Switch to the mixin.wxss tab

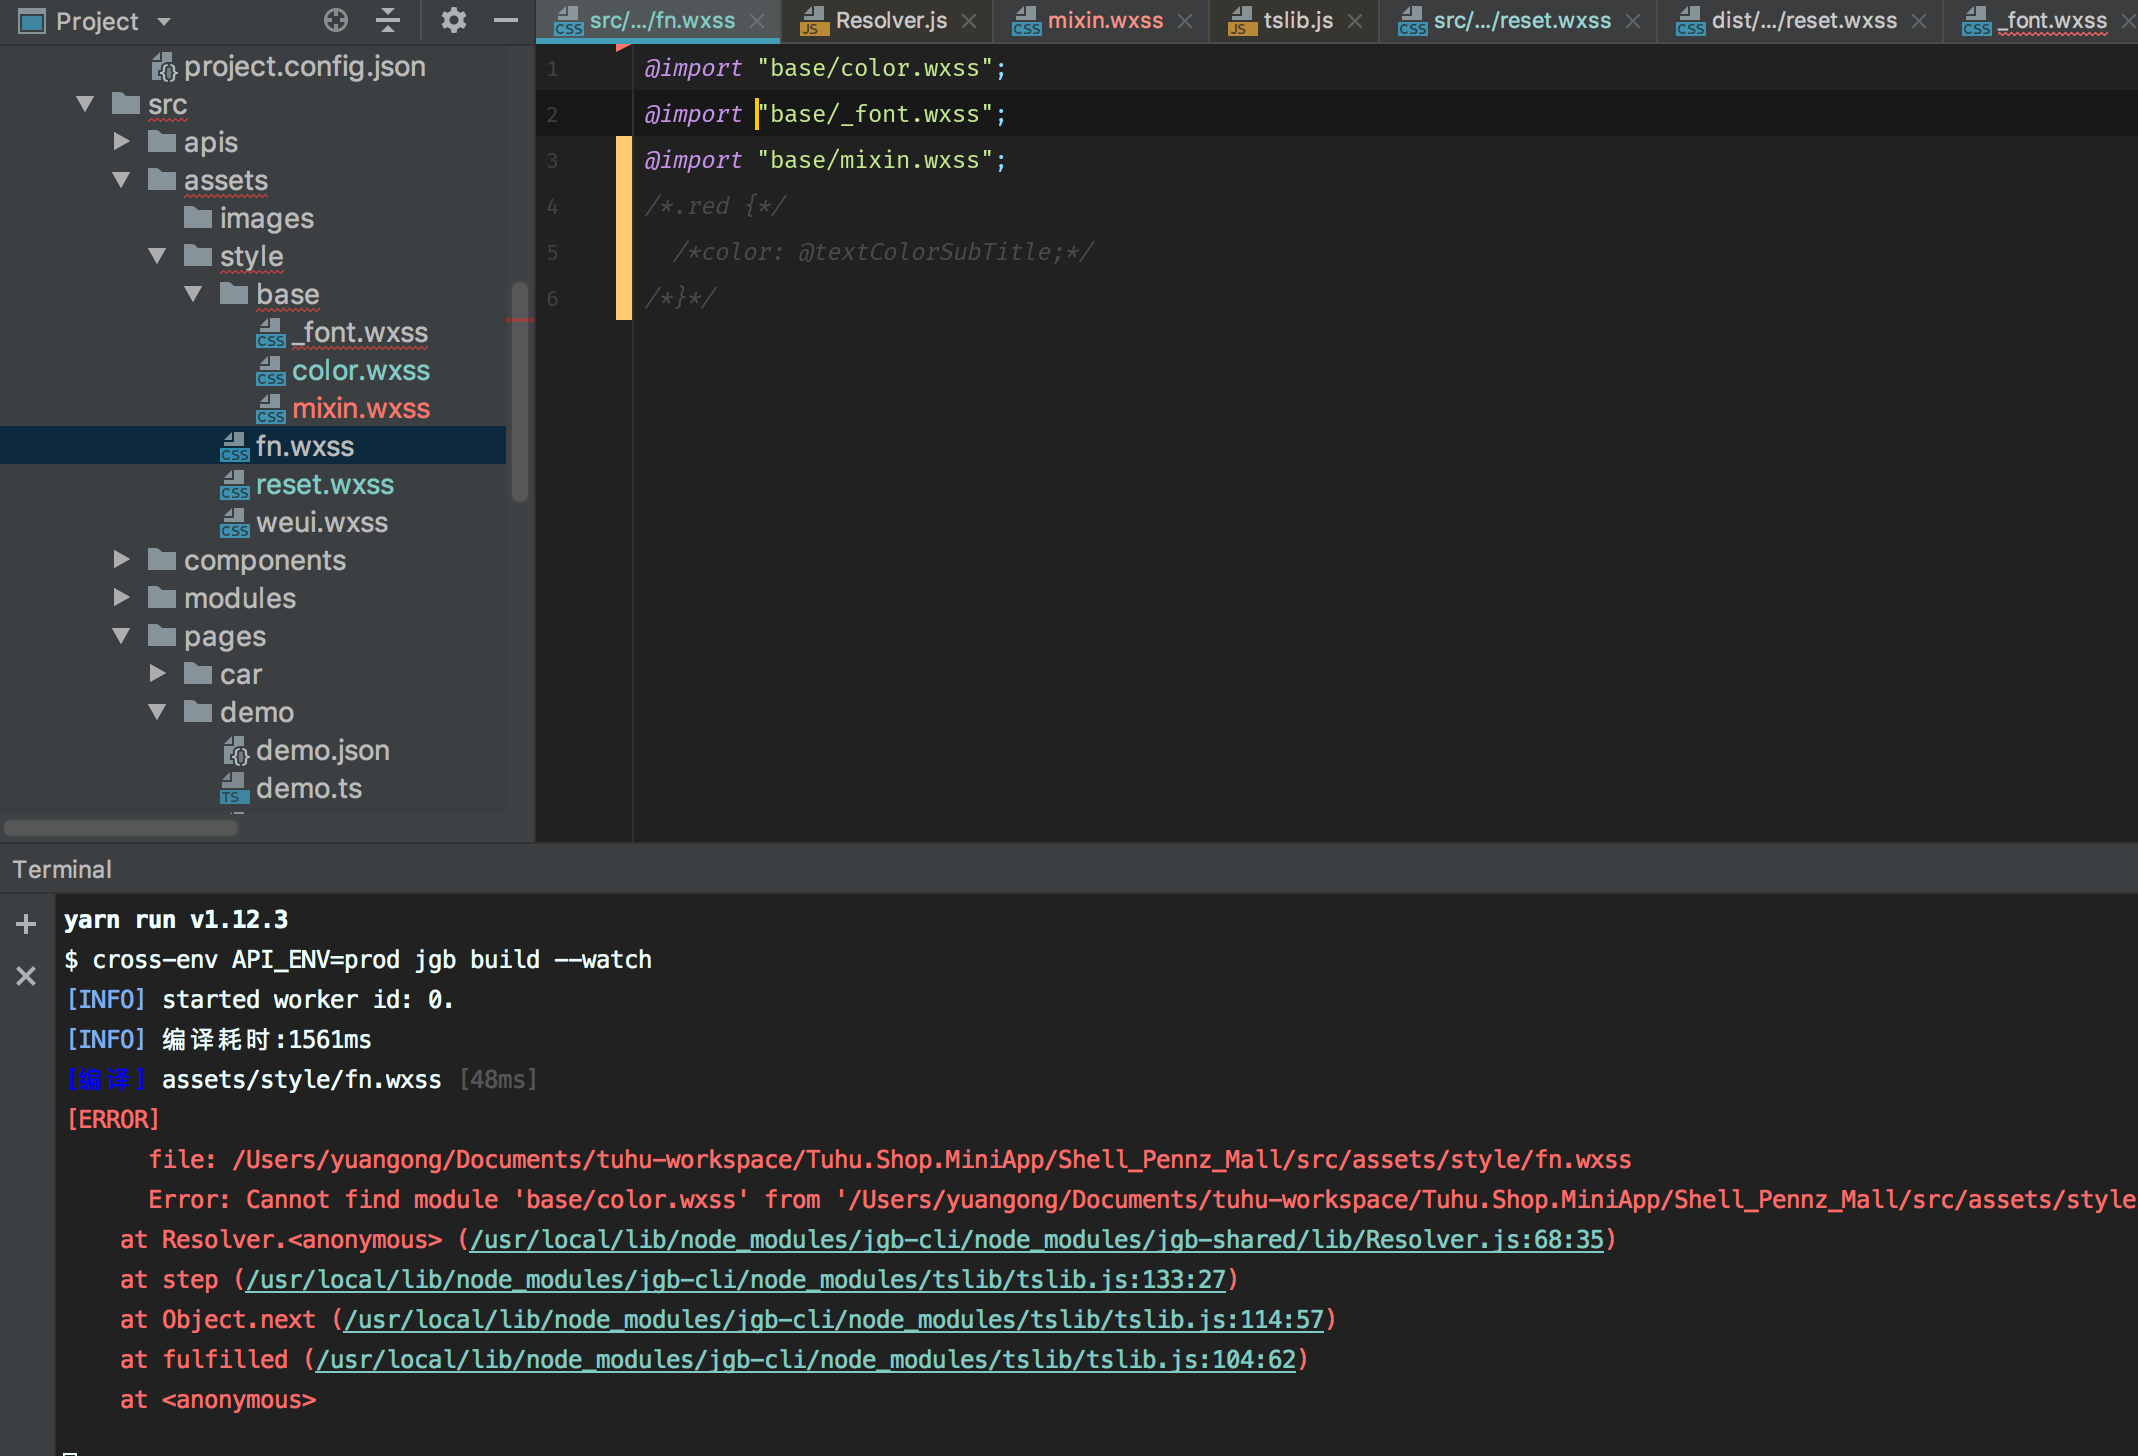coord(1104,20)
